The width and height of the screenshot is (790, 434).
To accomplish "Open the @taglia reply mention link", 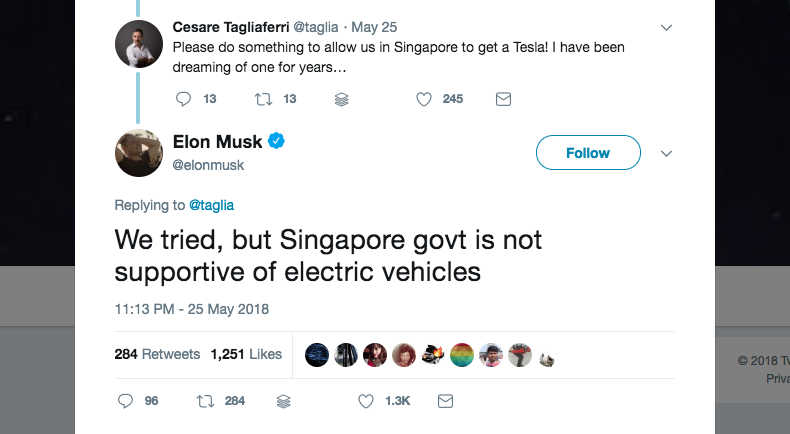I will coord(212,205).
